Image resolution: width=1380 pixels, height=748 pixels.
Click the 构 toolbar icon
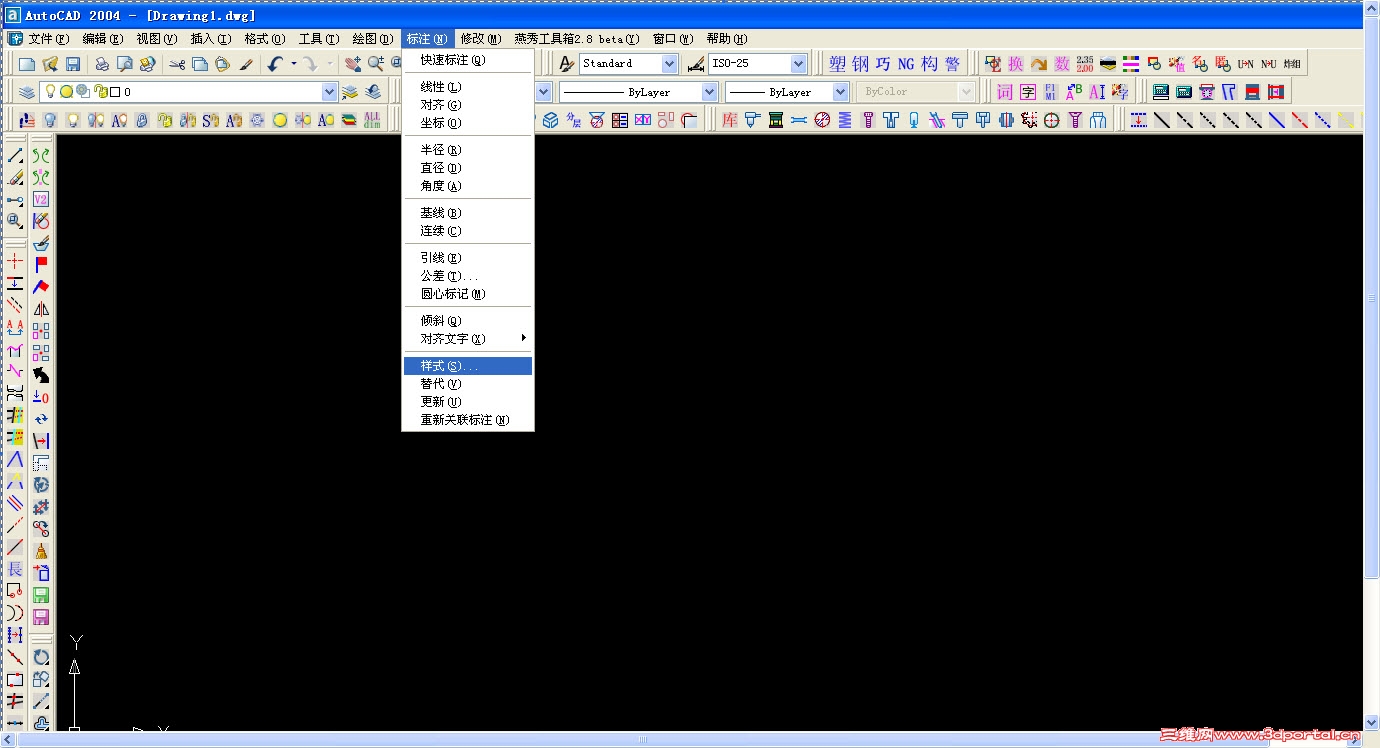click(x=929, y=64)
